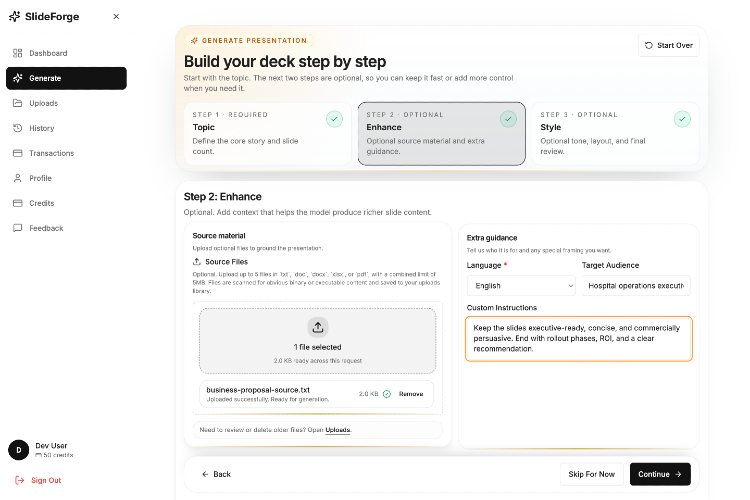Click the Custom Instructions text area
The image size is (750, 500).
578,339
